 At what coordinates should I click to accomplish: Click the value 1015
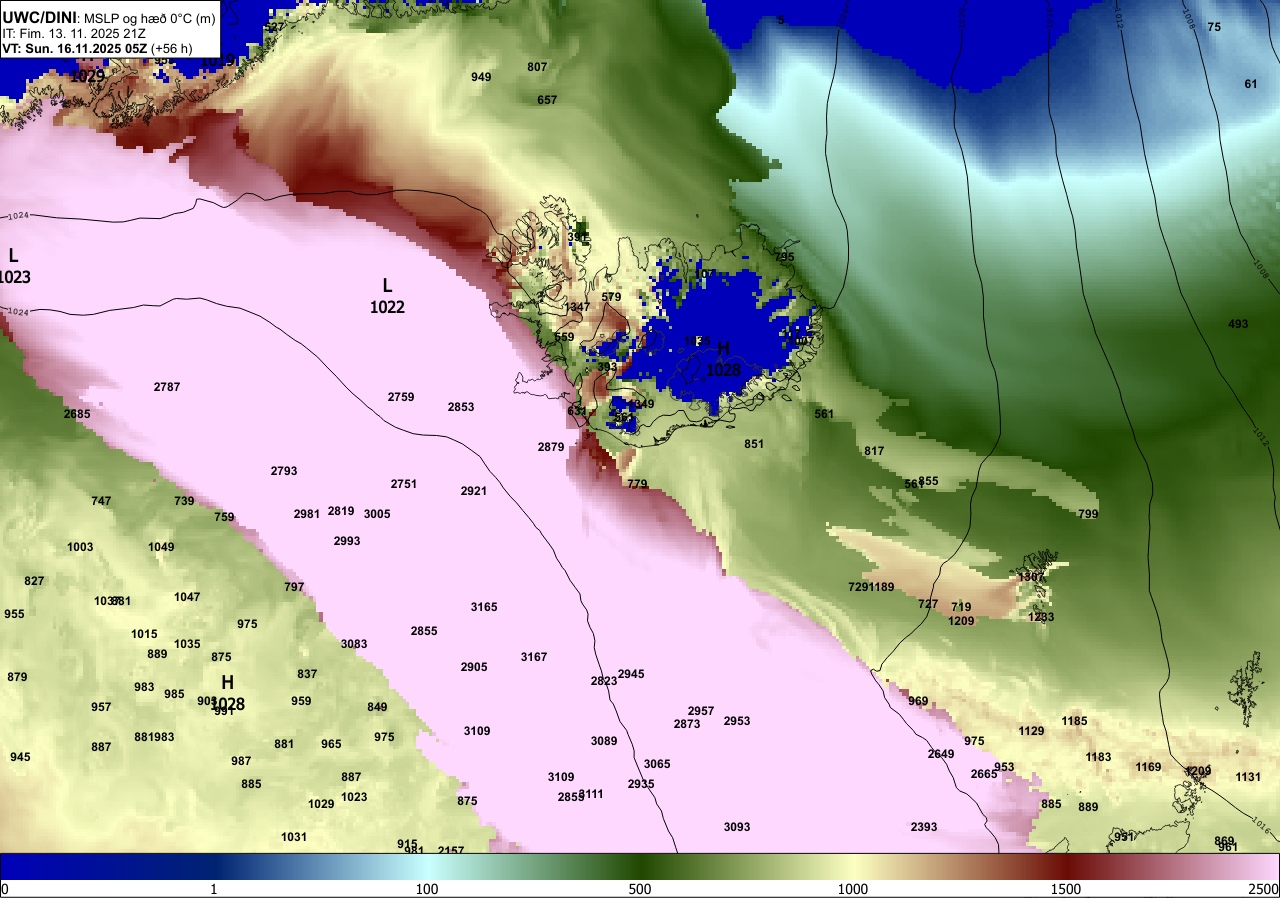click(x=144, y=634)
